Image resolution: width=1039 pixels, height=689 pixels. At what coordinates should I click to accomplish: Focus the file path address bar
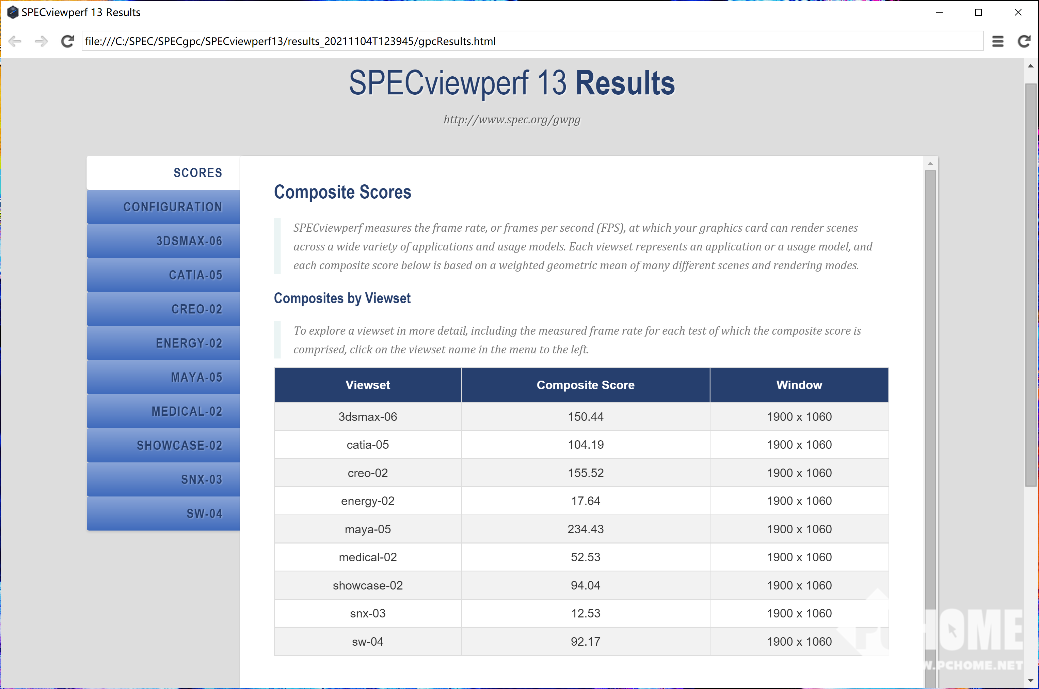click(532, 41)
